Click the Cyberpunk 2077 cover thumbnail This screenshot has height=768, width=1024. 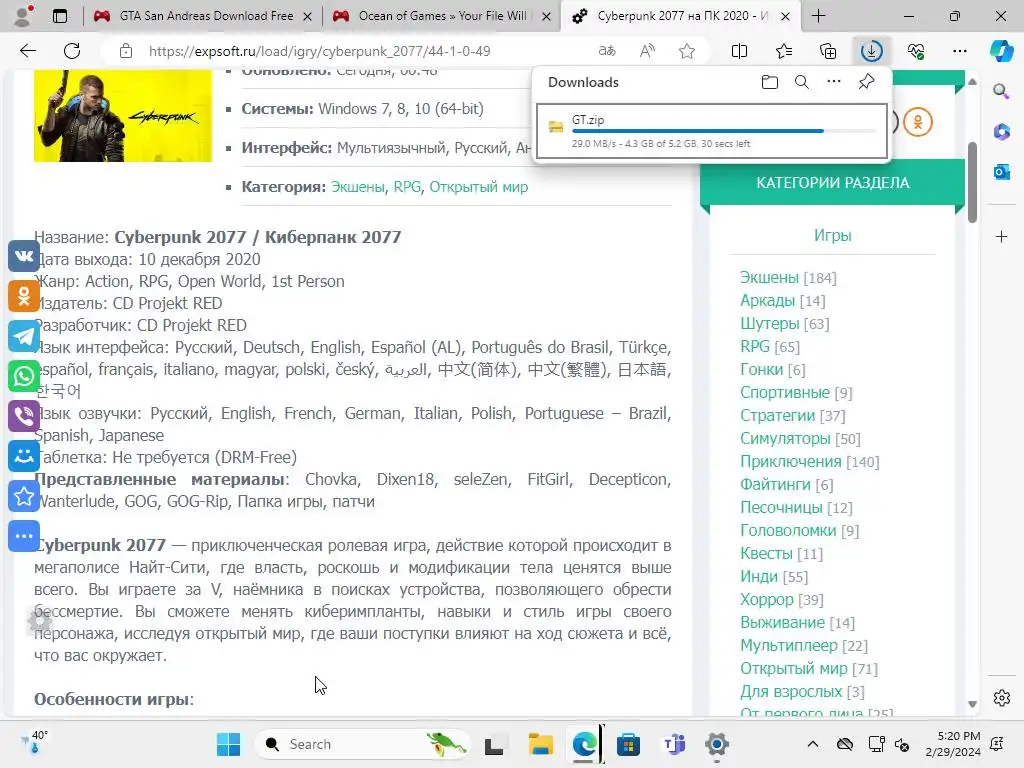[x=123, y=116]
